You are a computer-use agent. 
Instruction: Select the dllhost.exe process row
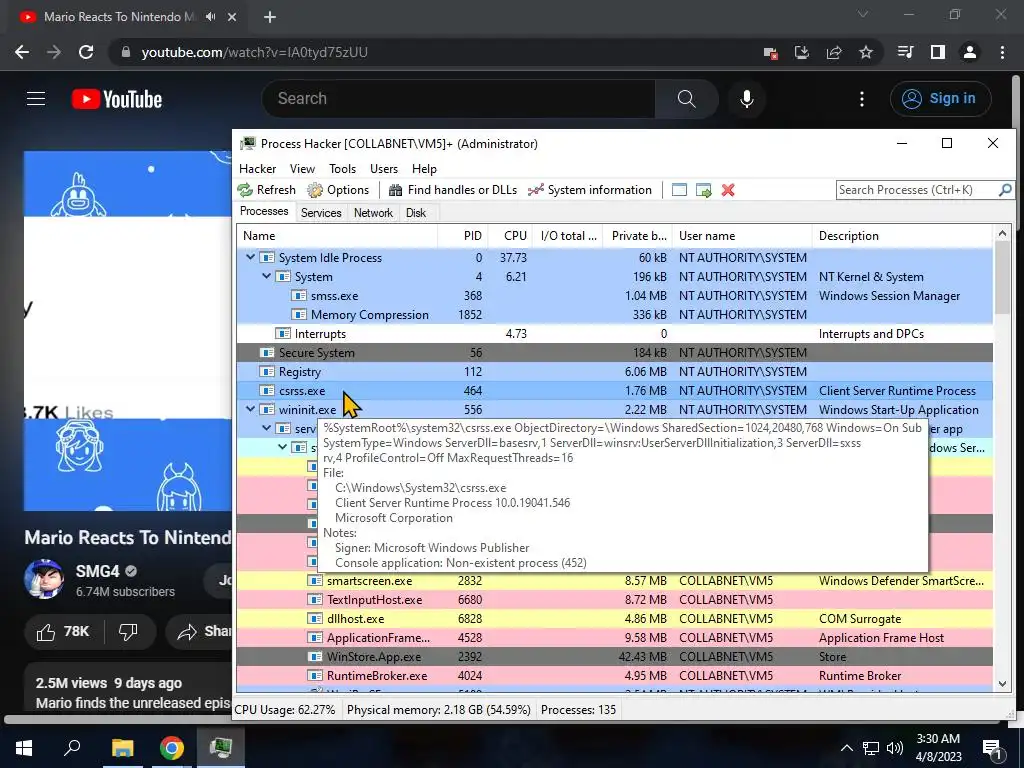(x=615, y=618)
